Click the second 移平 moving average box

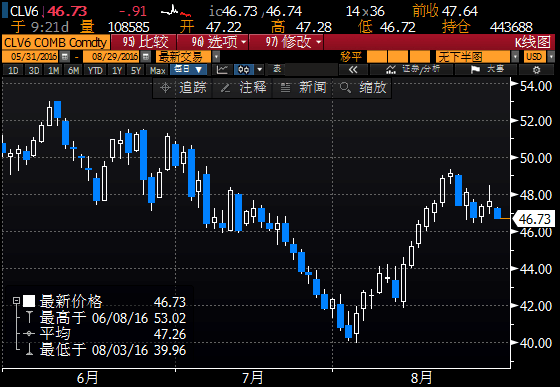[398, 57]
